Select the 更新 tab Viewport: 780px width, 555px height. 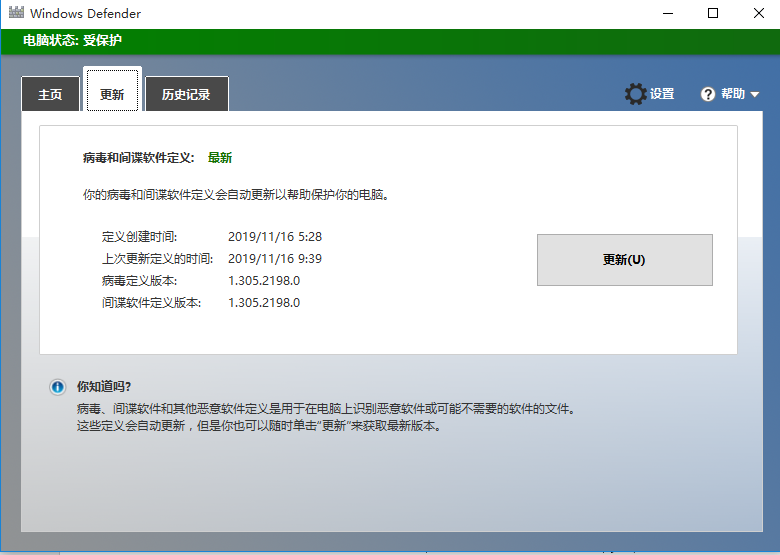point(112,90)
